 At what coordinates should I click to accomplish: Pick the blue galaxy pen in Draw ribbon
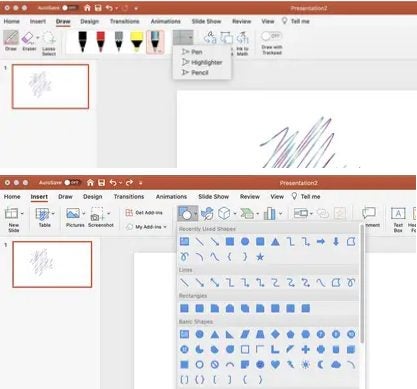coord(155,42)
